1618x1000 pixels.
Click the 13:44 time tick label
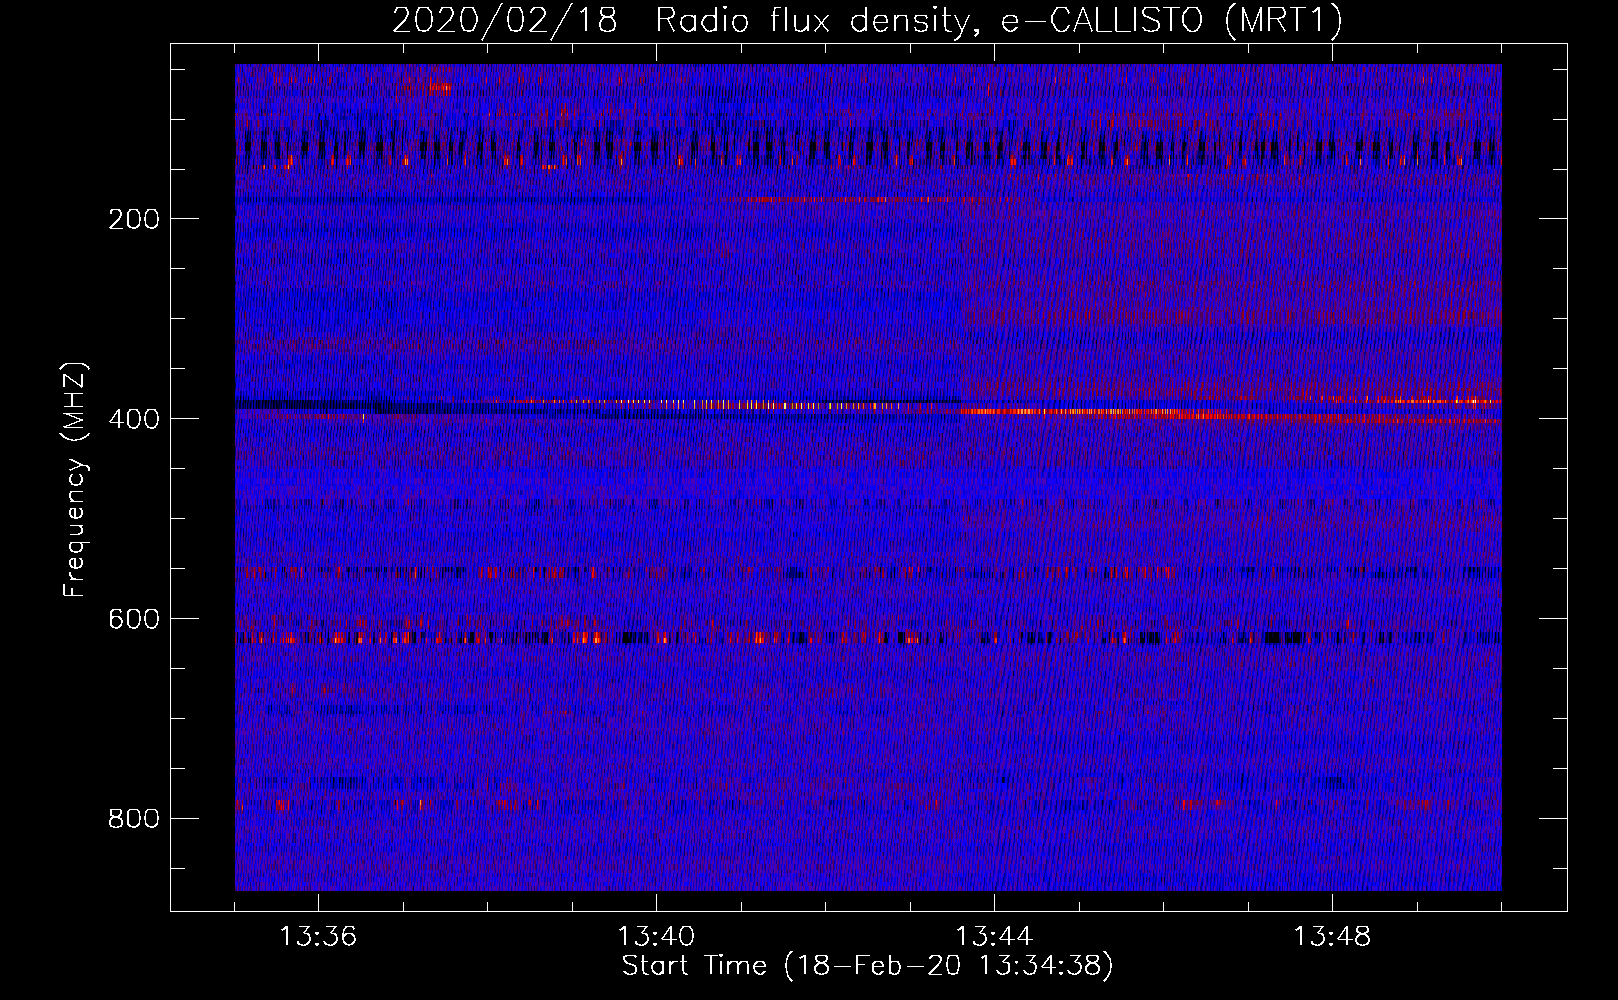(x=994, y=937)
